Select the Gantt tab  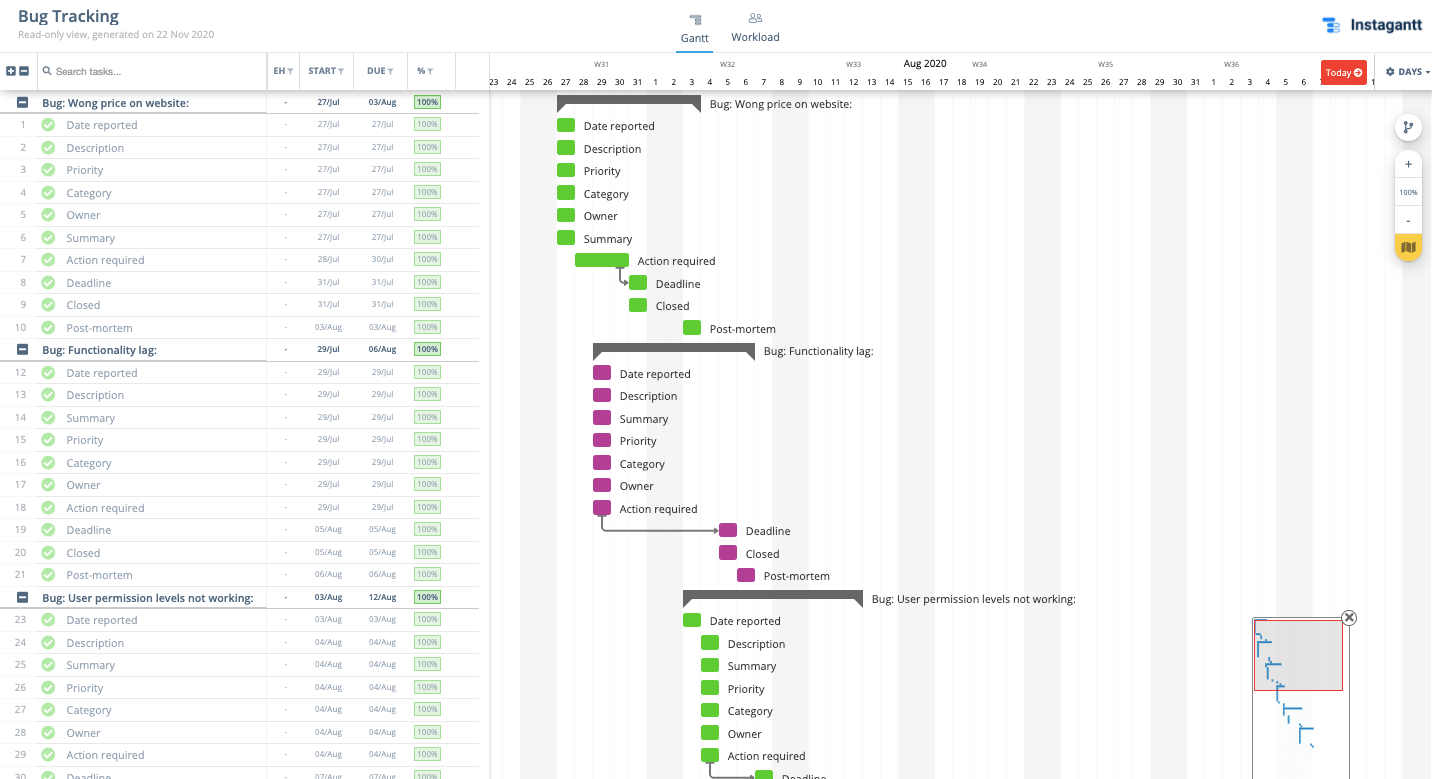pos(694,26)
